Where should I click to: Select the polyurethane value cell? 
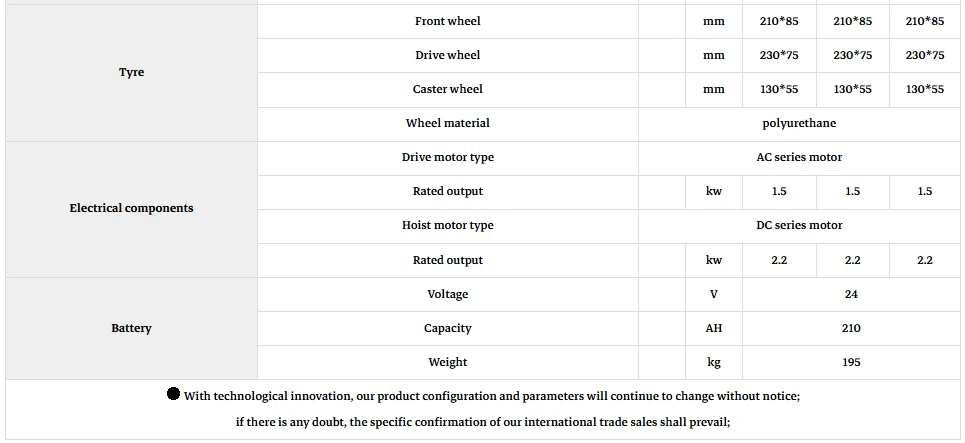click(x=799, y=124)
